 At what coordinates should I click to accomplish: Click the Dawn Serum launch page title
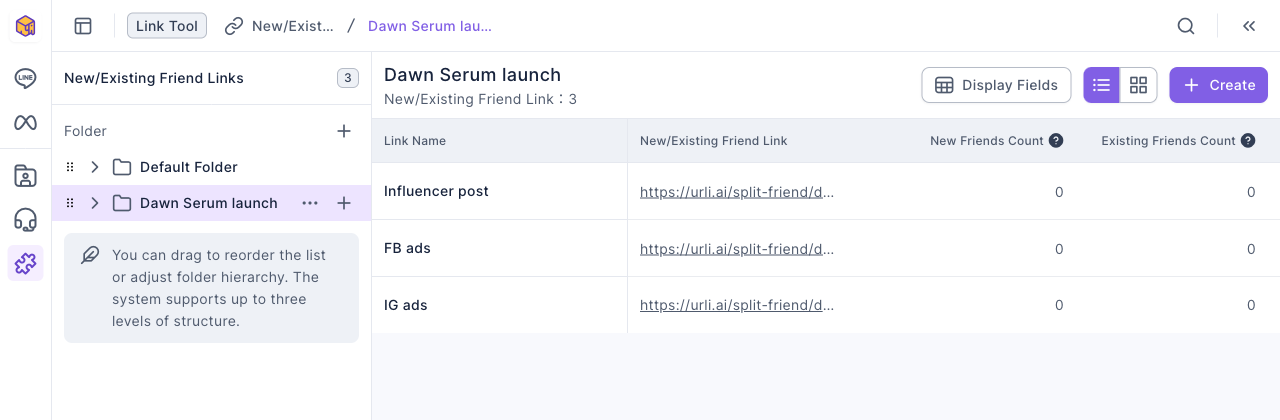472,75
